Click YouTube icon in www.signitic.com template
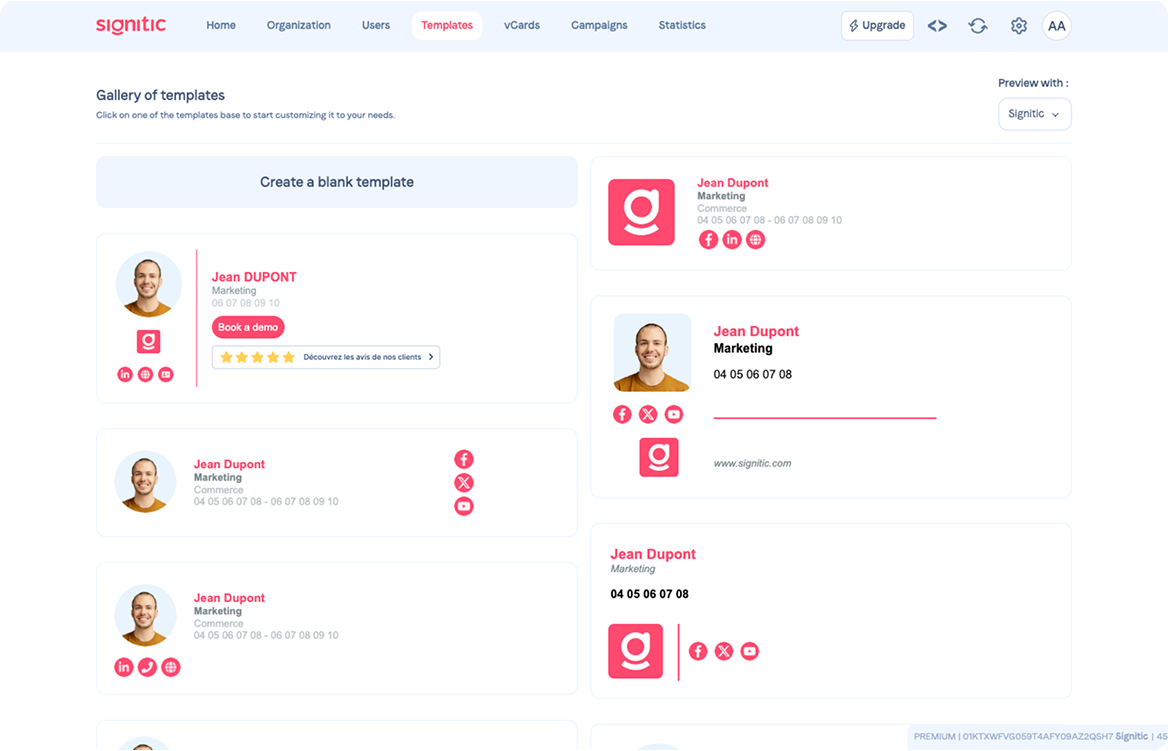1168x751 pixels. click(x=673, y=414)
